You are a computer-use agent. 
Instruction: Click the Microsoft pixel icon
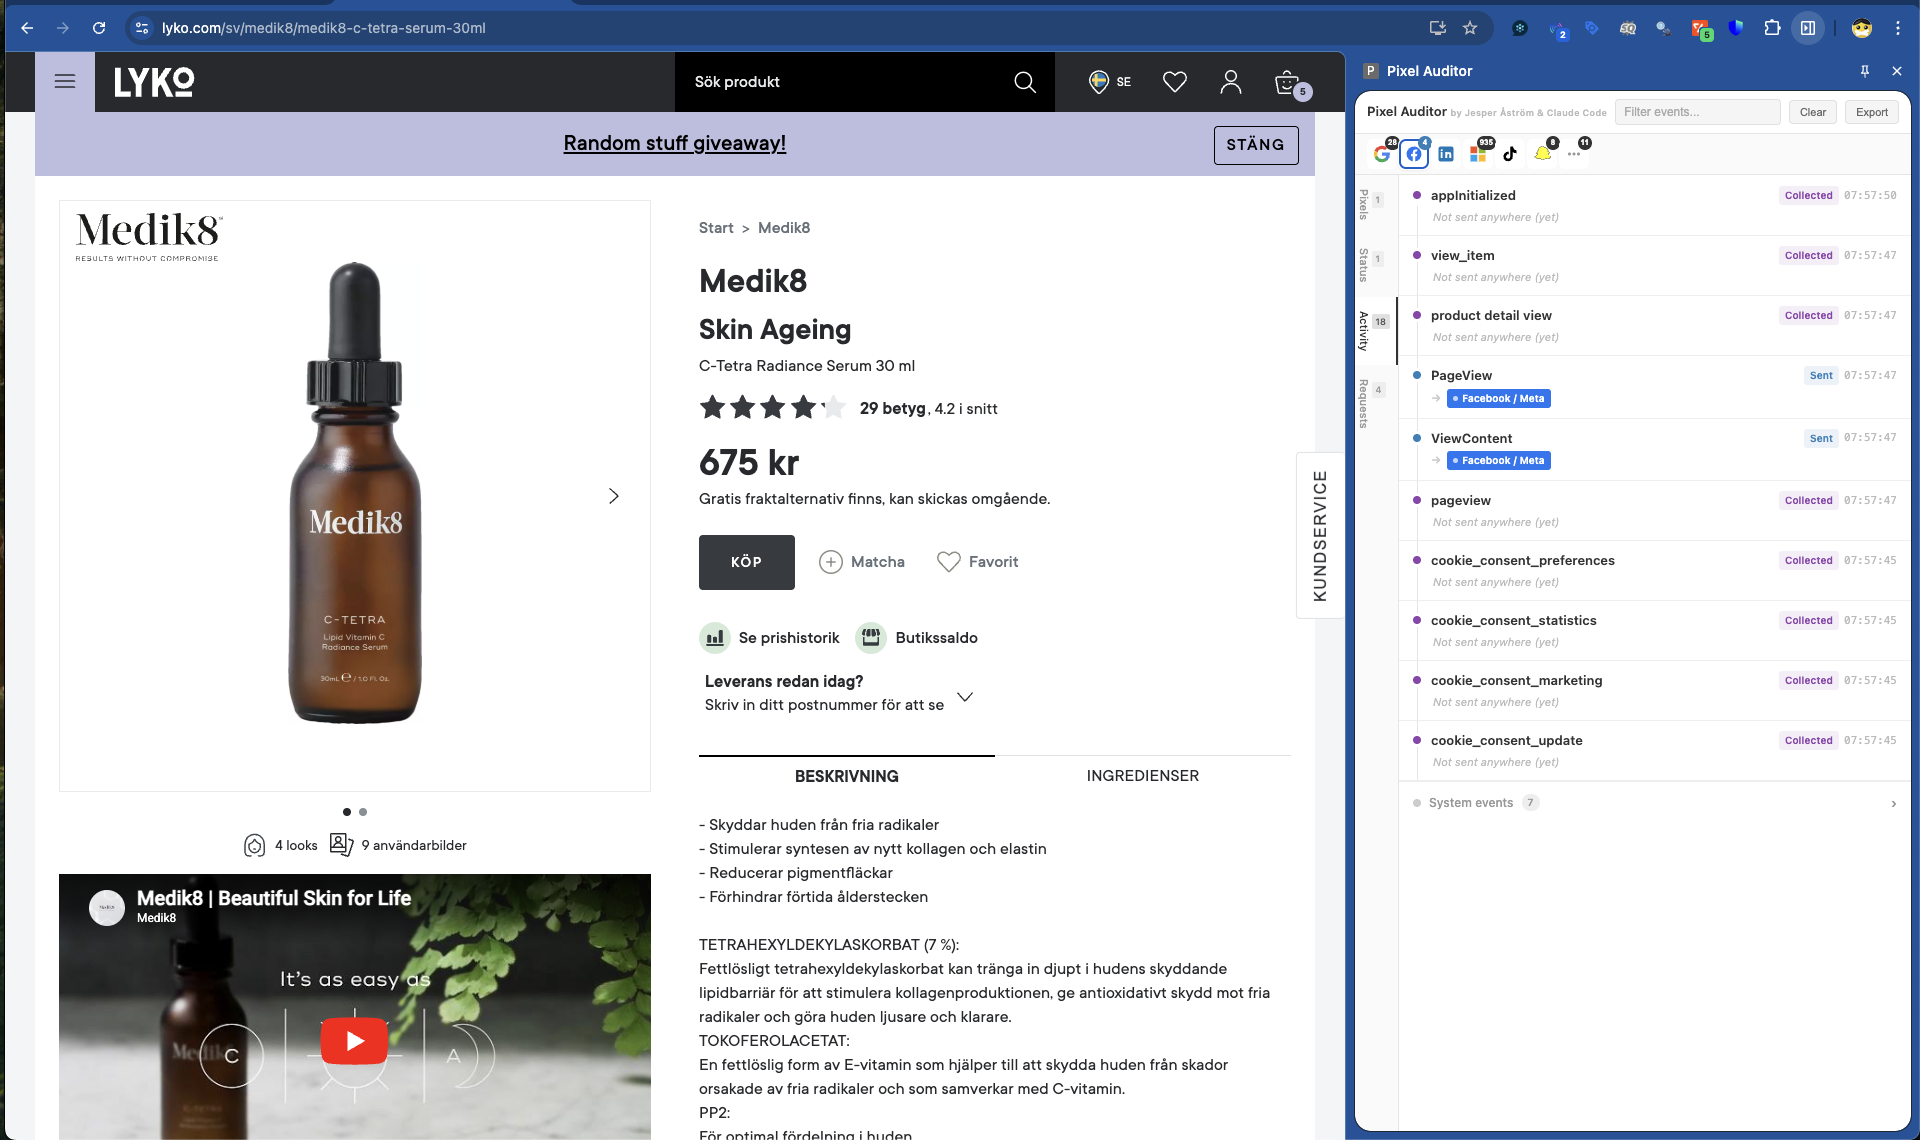[1477, 154]
